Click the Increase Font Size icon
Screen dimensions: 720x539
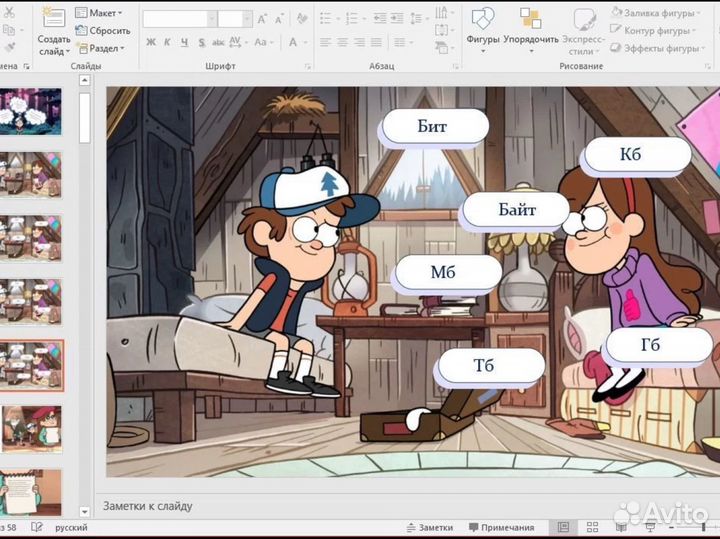262,19
